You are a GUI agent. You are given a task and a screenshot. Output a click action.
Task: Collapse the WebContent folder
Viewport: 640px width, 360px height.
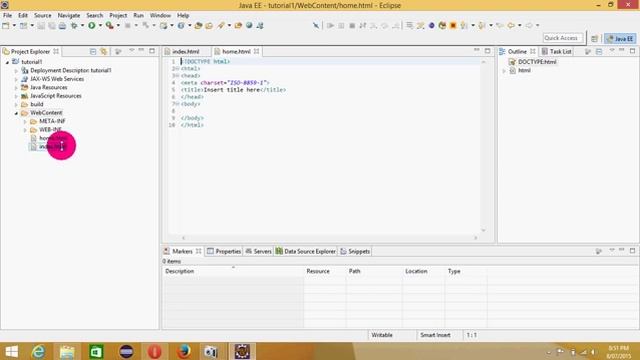[16, 113]
